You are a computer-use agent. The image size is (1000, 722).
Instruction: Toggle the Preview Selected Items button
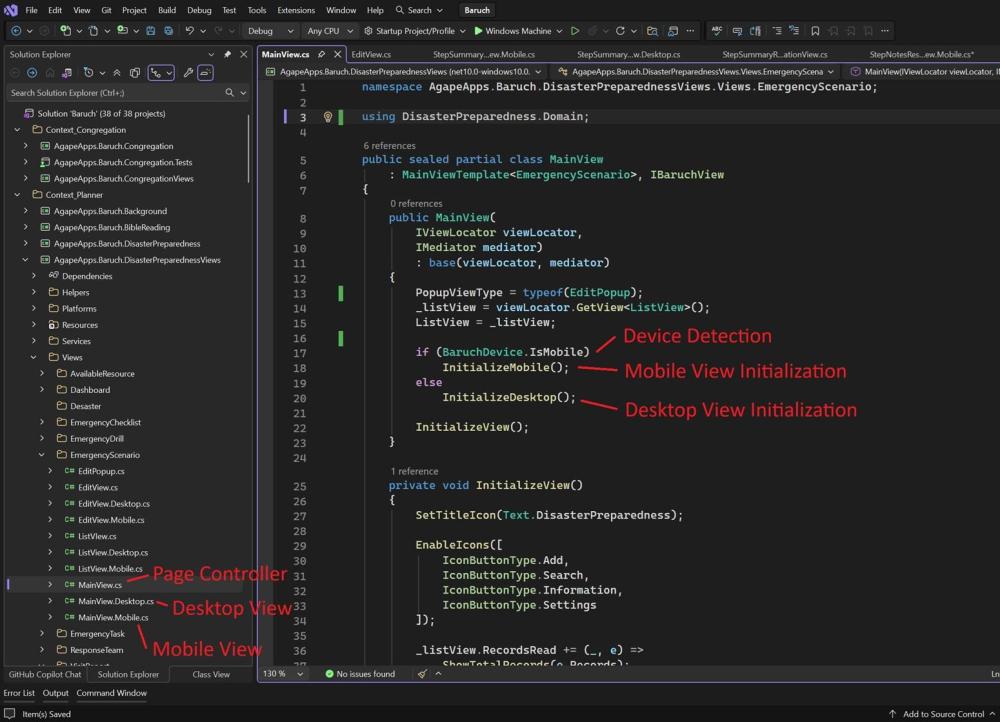(205, 73)
